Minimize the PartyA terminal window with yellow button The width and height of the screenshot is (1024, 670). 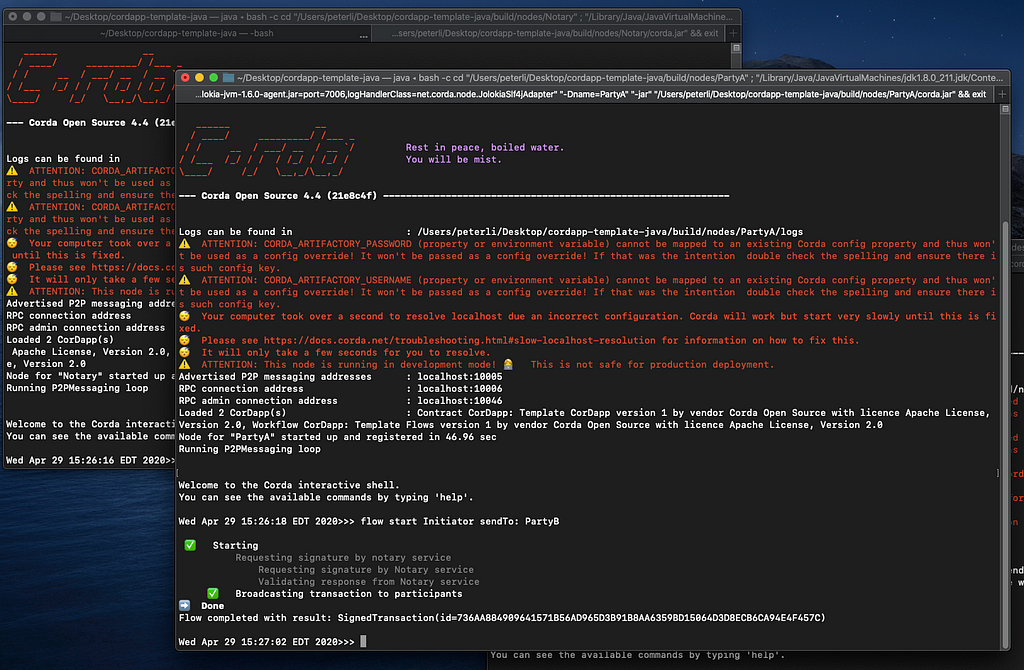click(x=199, y=78)
